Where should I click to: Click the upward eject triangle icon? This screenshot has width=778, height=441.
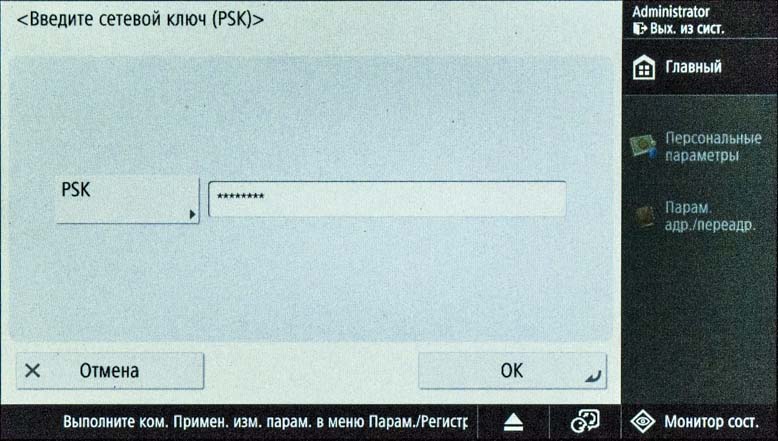click(x=514, y=423)
